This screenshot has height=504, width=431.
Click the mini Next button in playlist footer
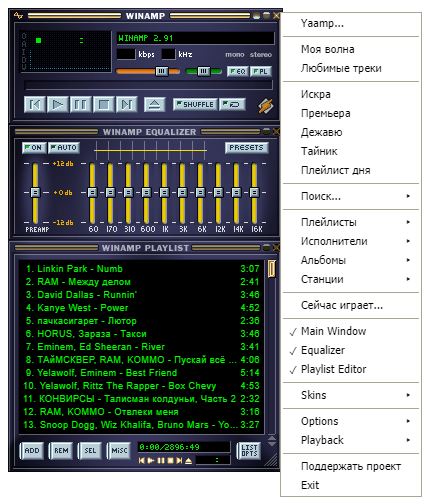[179, 460]
